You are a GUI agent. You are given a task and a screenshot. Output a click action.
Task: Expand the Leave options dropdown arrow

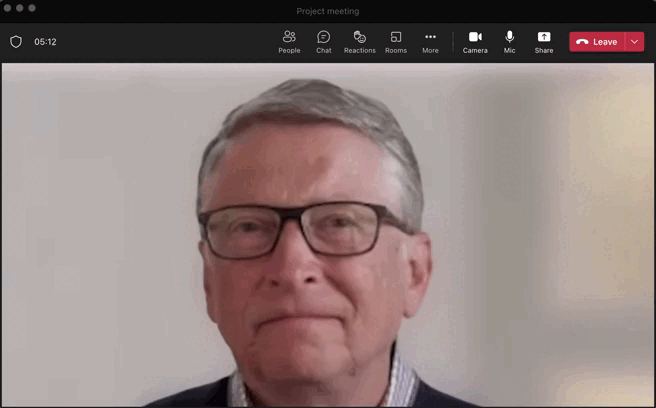click(635, 42)
